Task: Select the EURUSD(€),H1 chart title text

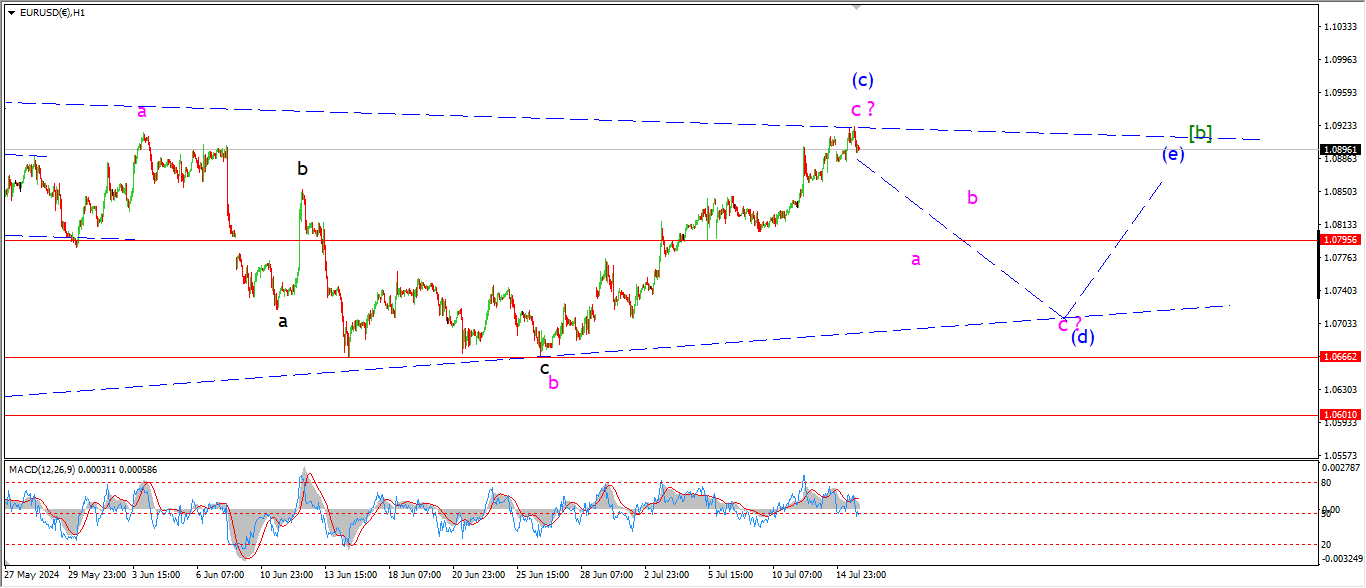Action: 52,13
